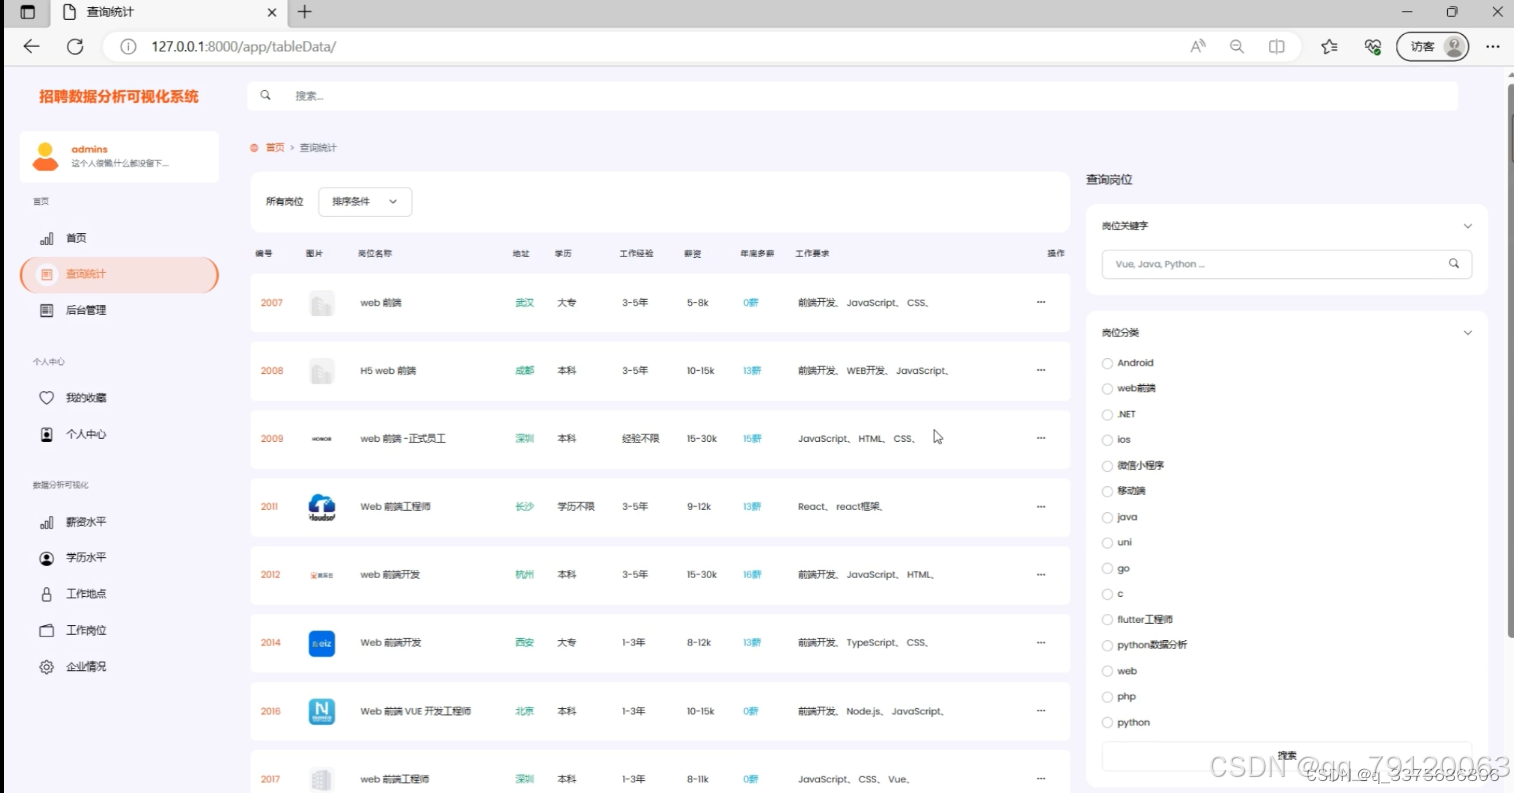Close the 查询统计 browser tab

[272, 12]
